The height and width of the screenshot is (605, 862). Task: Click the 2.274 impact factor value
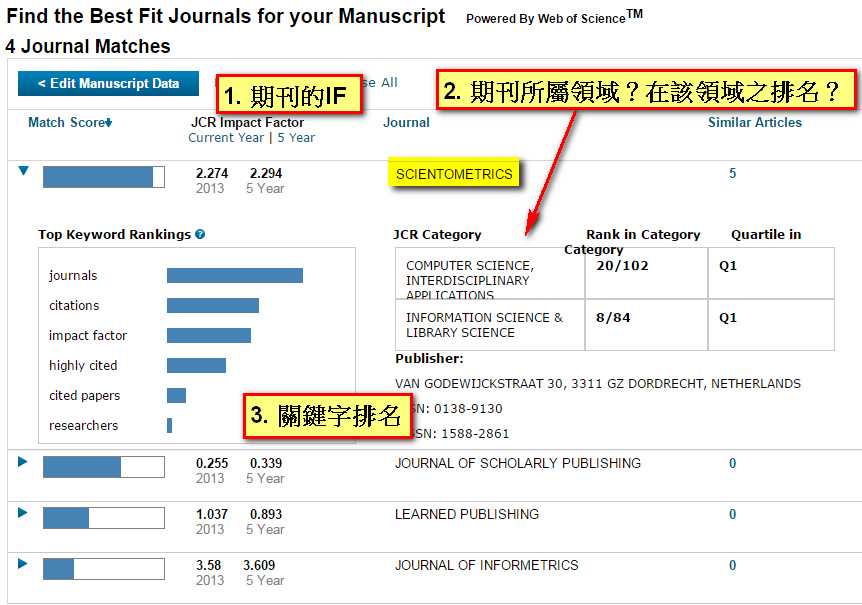212,174
